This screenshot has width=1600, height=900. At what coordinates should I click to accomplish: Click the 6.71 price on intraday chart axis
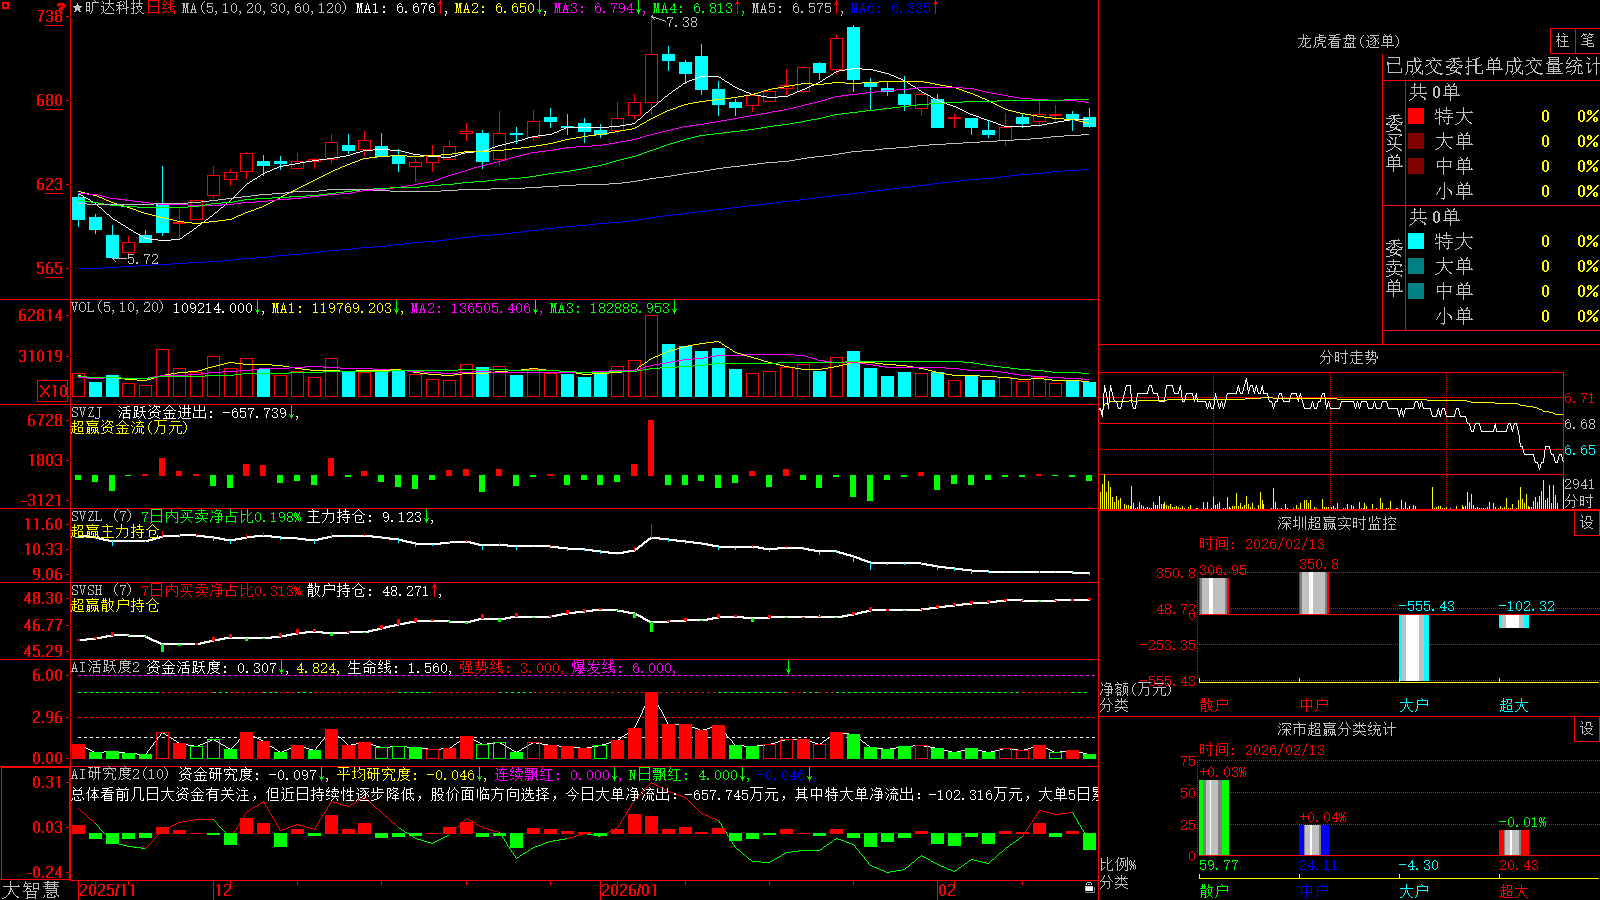click(1581, 398)
